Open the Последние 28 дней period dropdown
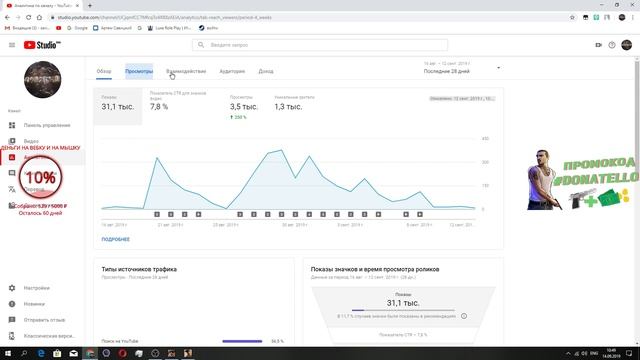640x360 pixels. point(462,68)
